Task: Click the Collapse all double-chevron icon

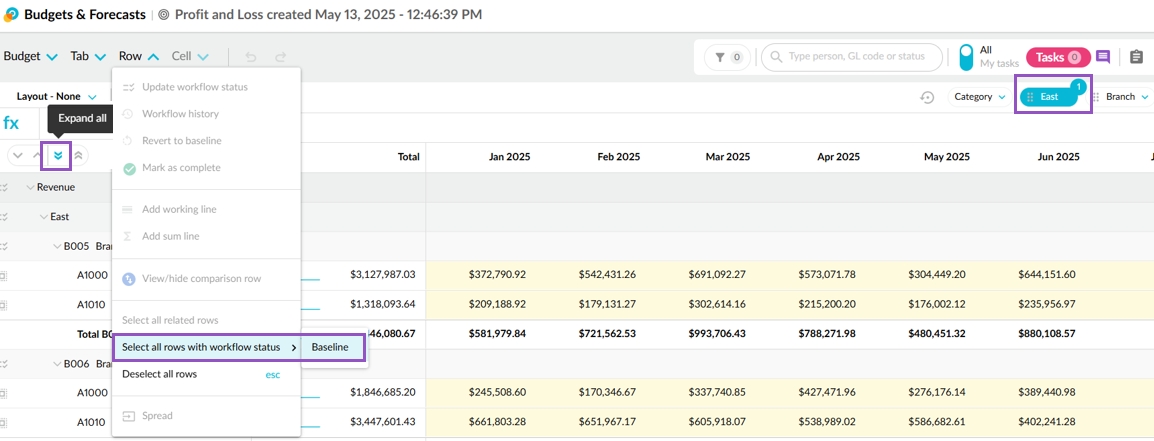Action: point(78,155)
